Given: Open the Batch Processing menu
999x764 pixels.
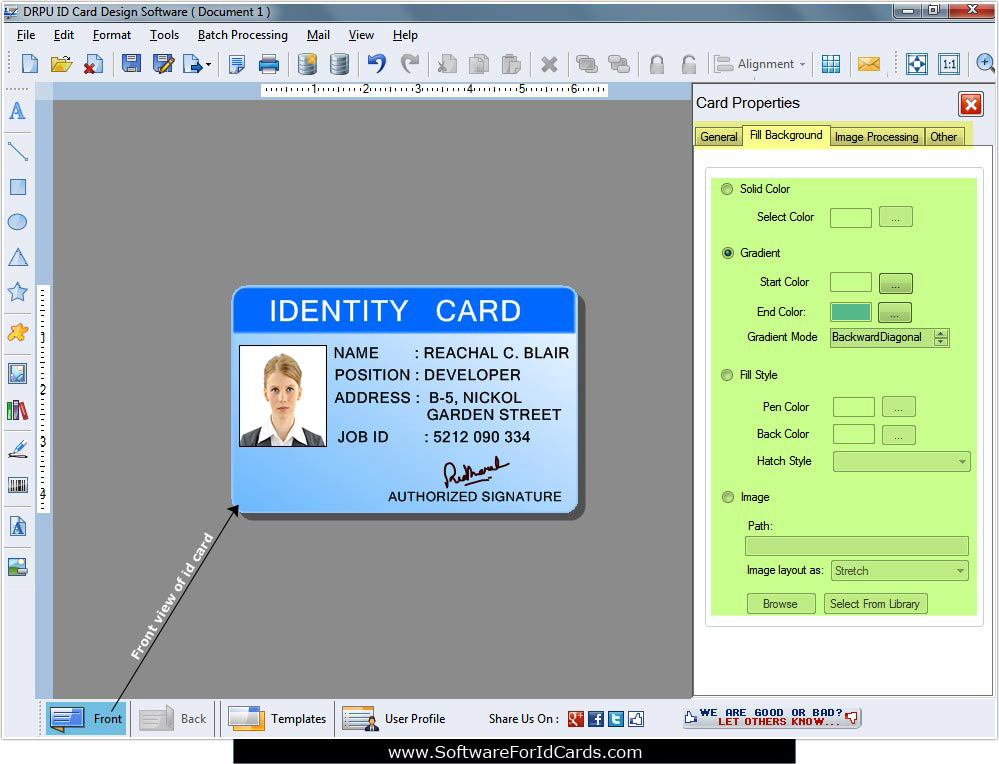Looking at the screenshot, I should click(x=243, y=35).
